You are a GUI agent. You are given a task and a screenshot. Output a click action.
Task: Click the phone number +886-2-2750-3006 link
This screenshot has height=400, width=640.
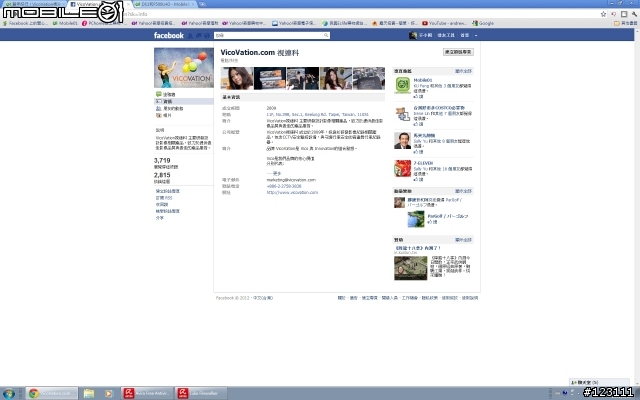click(x=284, y=186)
